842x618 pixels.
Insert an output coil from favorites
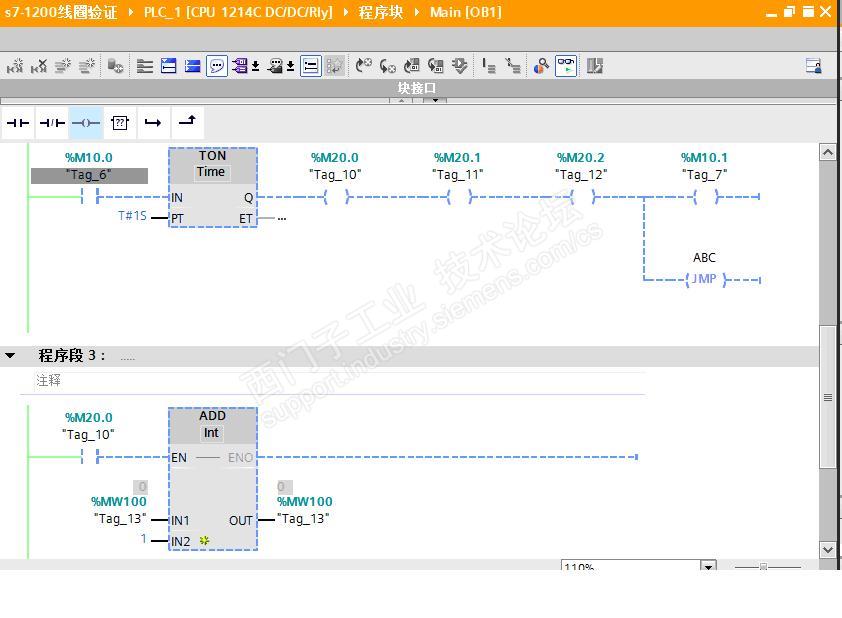86,123
